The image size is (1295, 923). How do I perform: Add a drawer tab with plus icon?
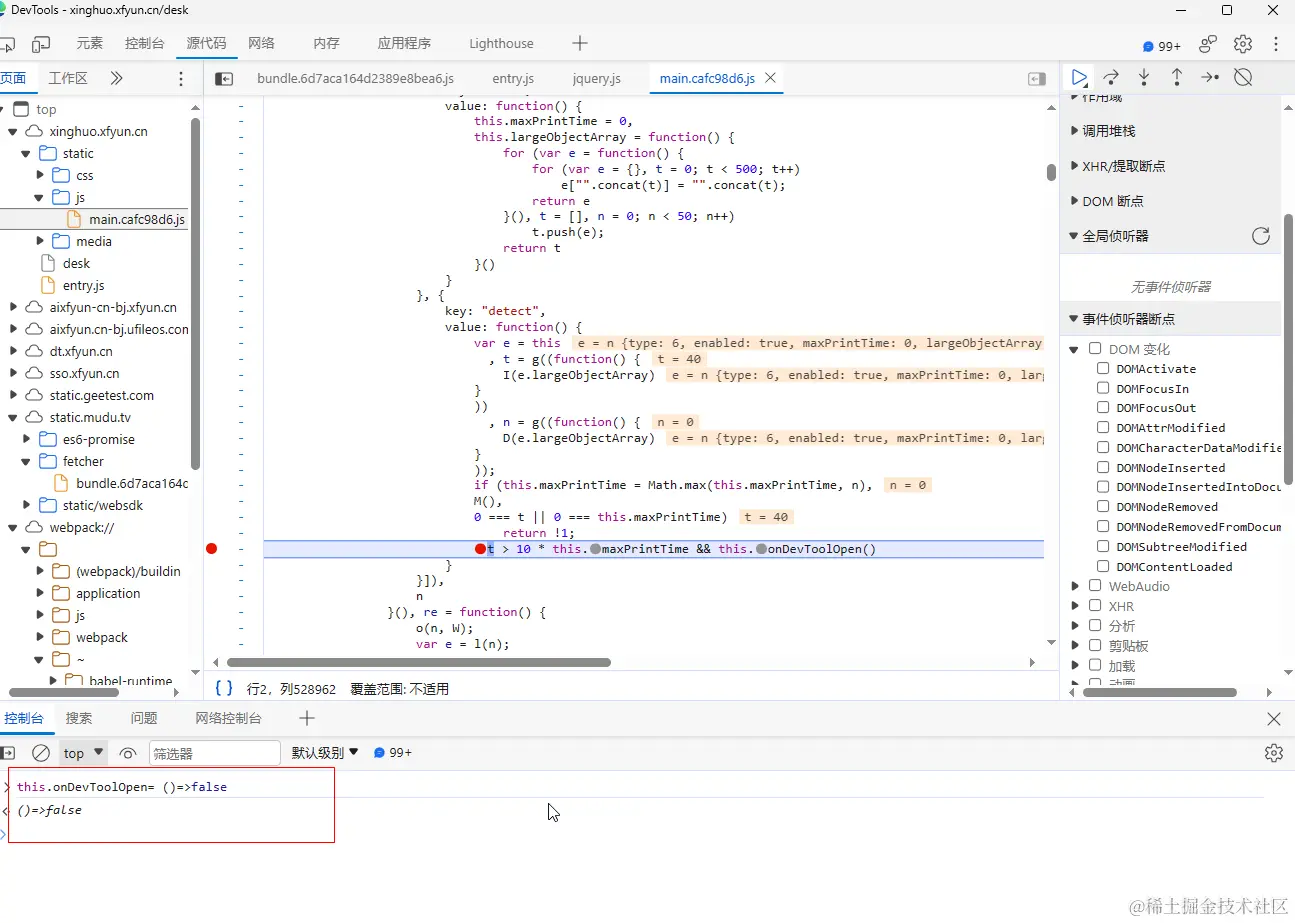307,718
